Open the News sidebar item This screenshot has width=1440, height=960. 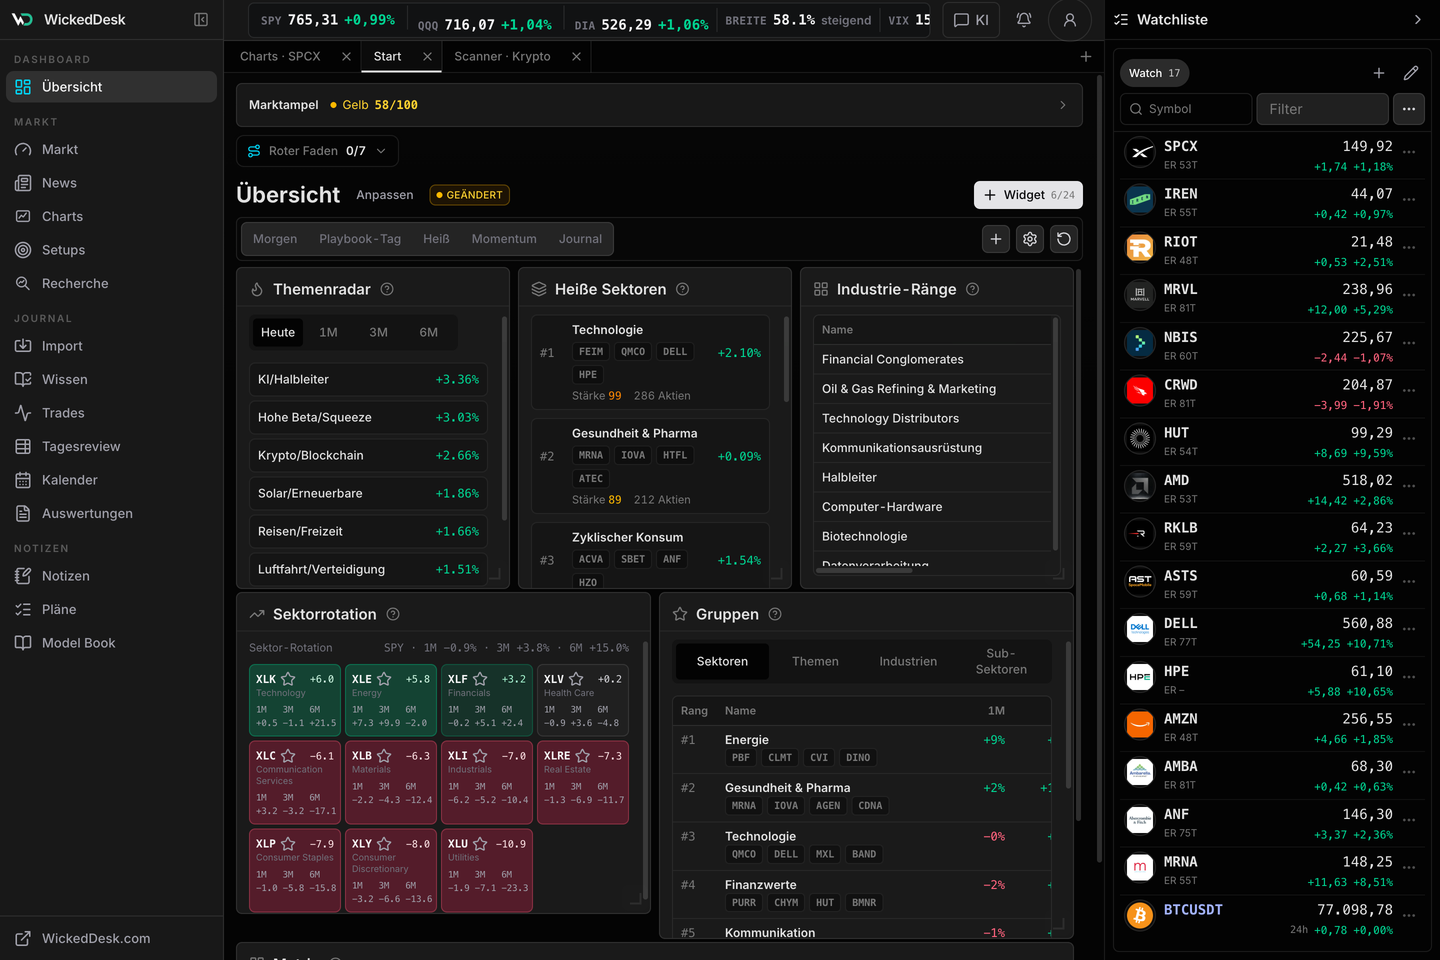tap(112, 183)
